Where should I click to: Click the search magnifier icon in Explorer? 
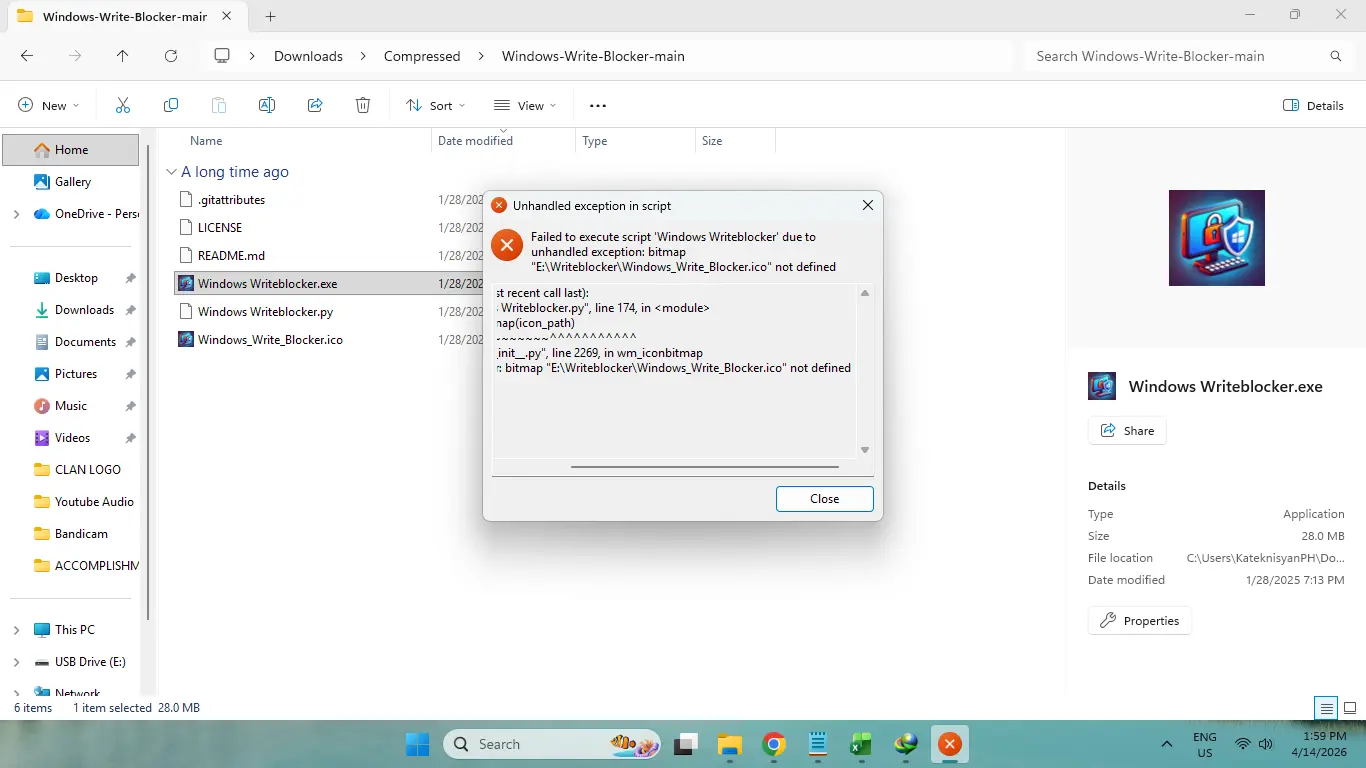point(1336,56)
